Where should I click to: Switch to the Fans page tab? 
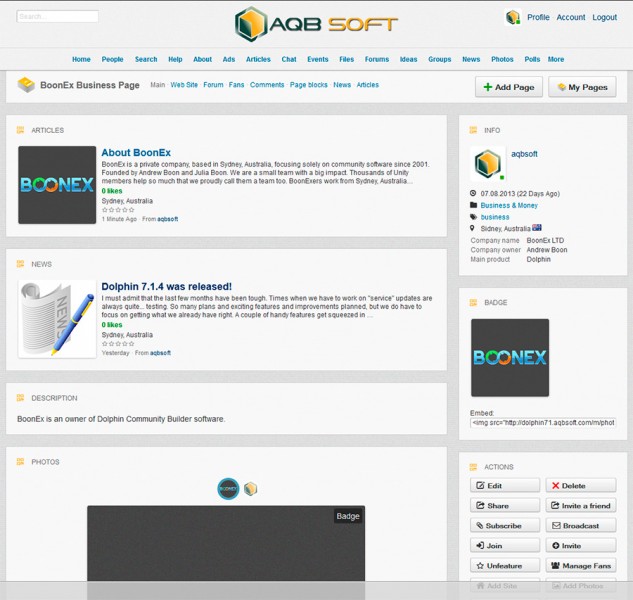pyautogui.click(x=236, y=85)
